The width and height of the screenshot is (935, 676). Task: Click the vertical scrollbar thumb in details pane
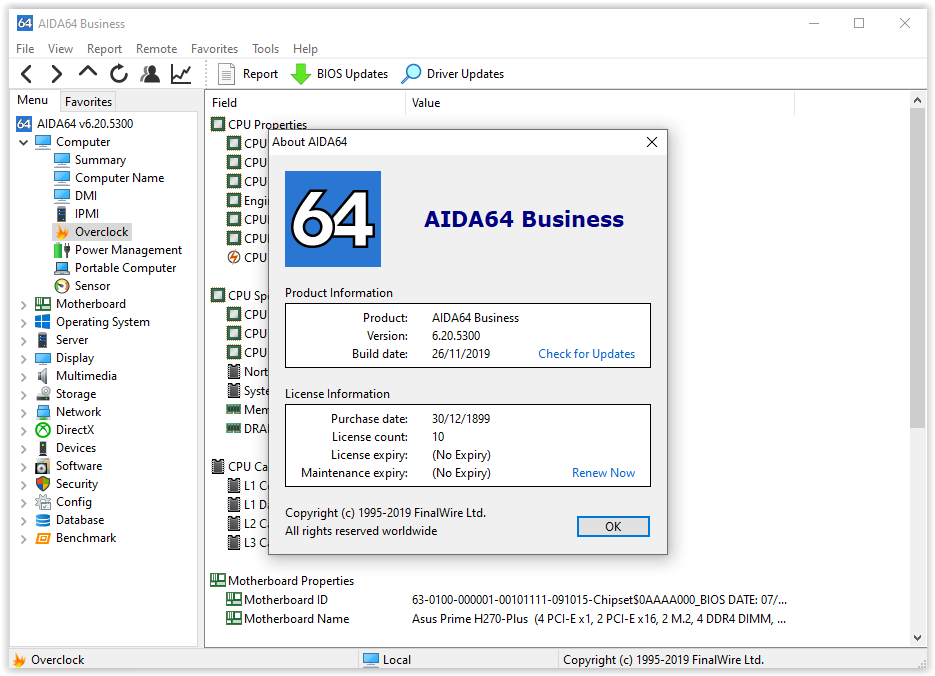917,268
